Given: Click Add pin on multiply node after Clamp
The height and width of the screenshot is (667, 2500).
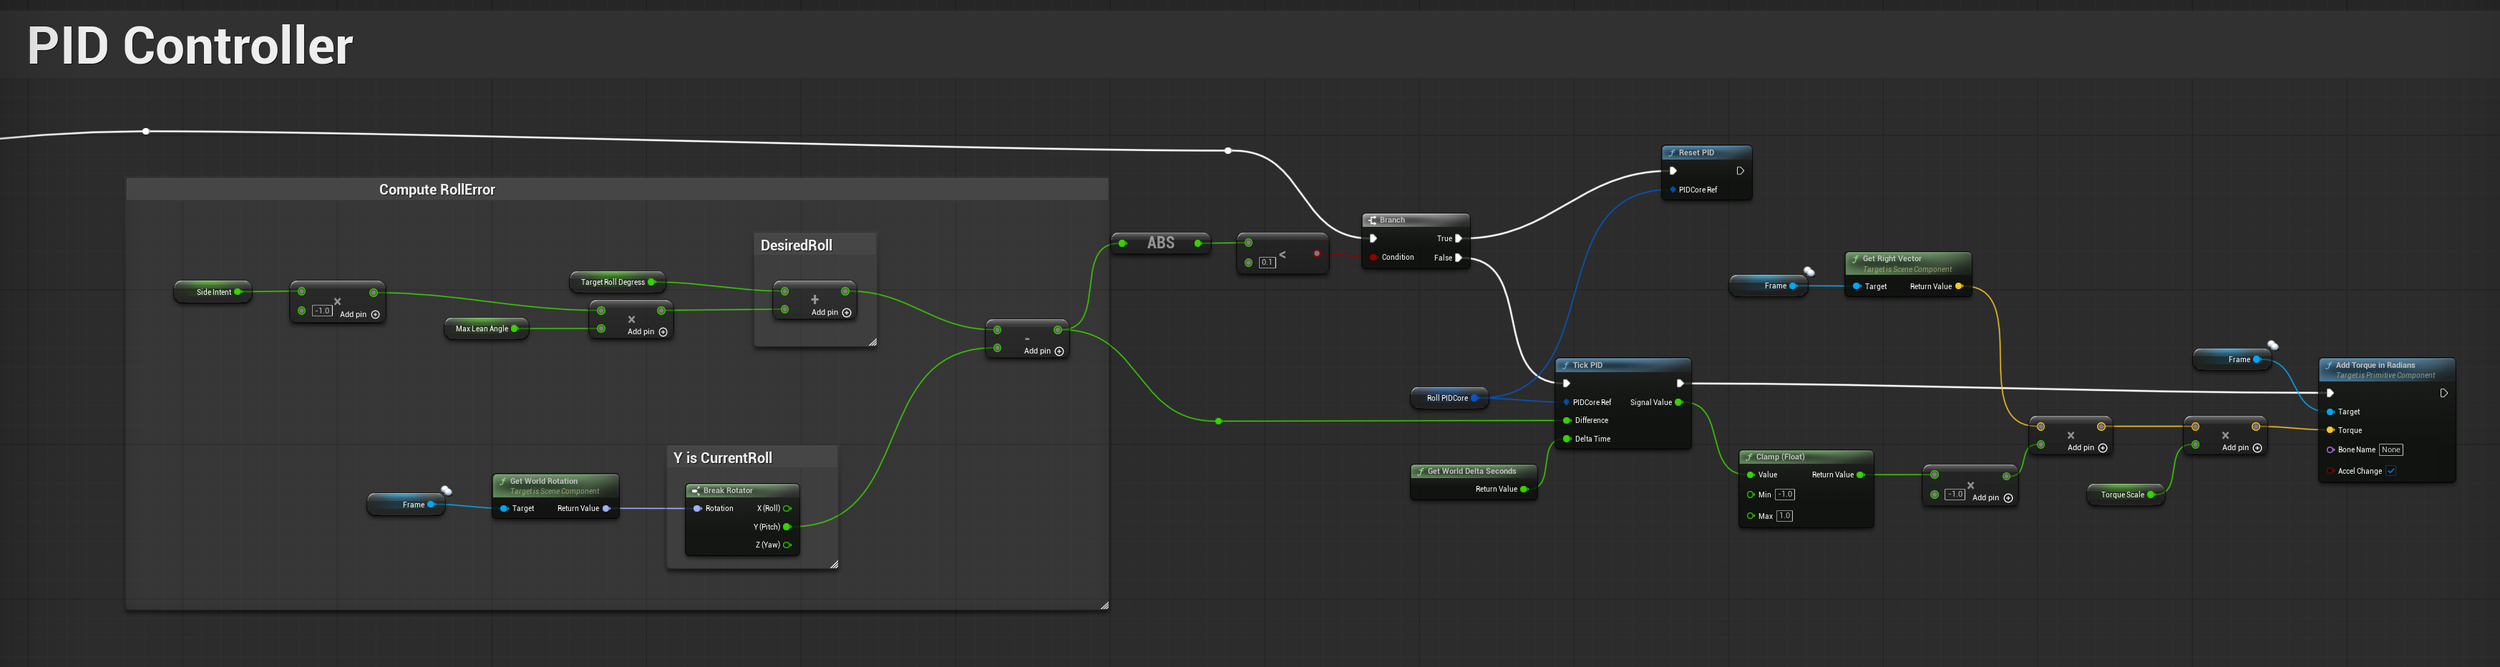Looking at the screenshot, I should coord(1992,498).
